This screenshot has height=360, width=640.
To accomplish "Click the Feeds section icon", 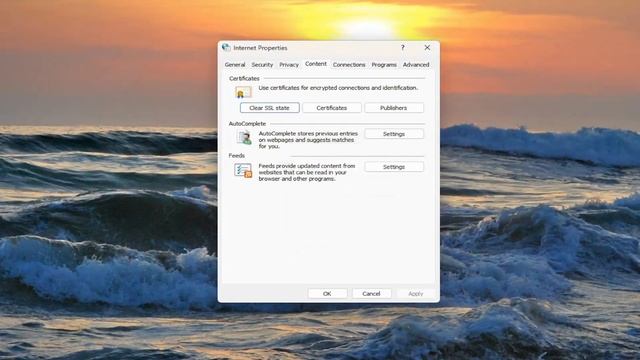I will tap(243, 170).
